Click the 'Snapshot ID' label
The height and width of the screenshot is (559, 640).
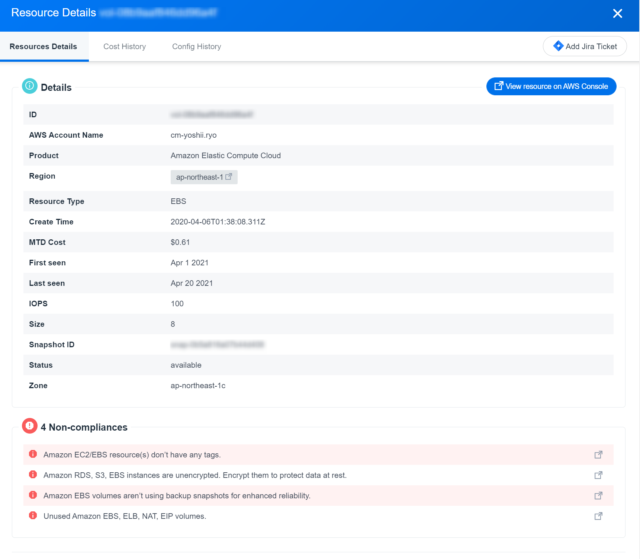(51, 344)
